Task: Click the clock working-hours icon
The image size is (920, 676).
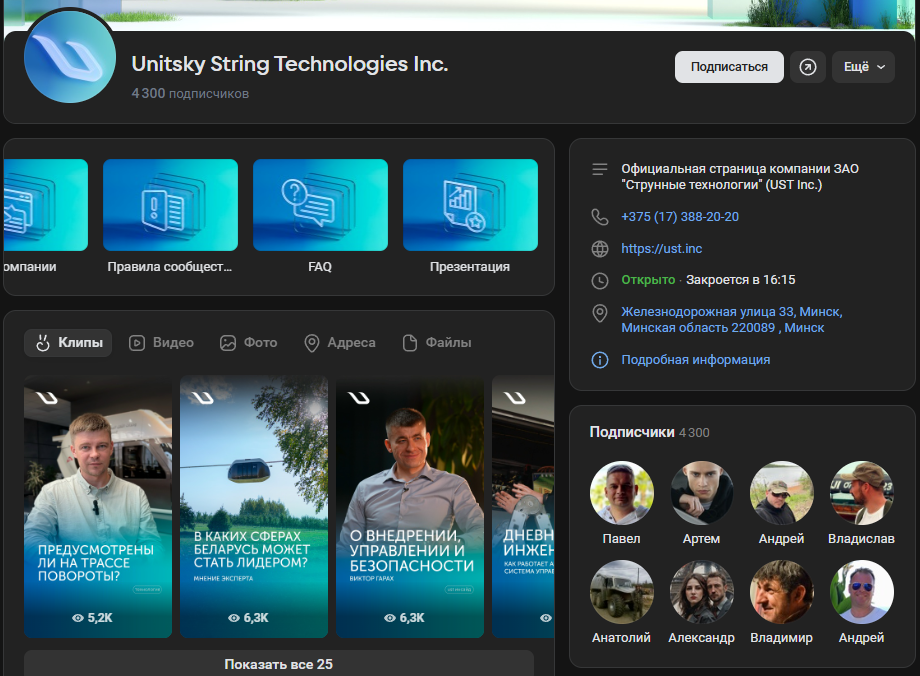Action: coord(600,280)
